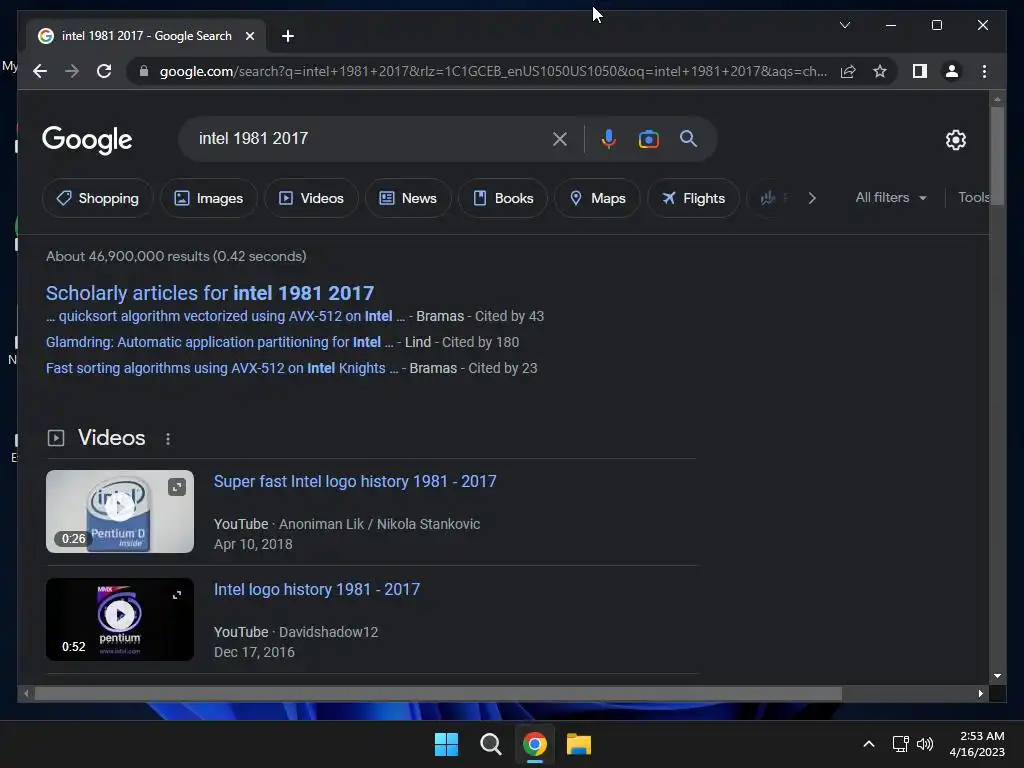Open the volume control in the tray

click(x=925, y=744)
